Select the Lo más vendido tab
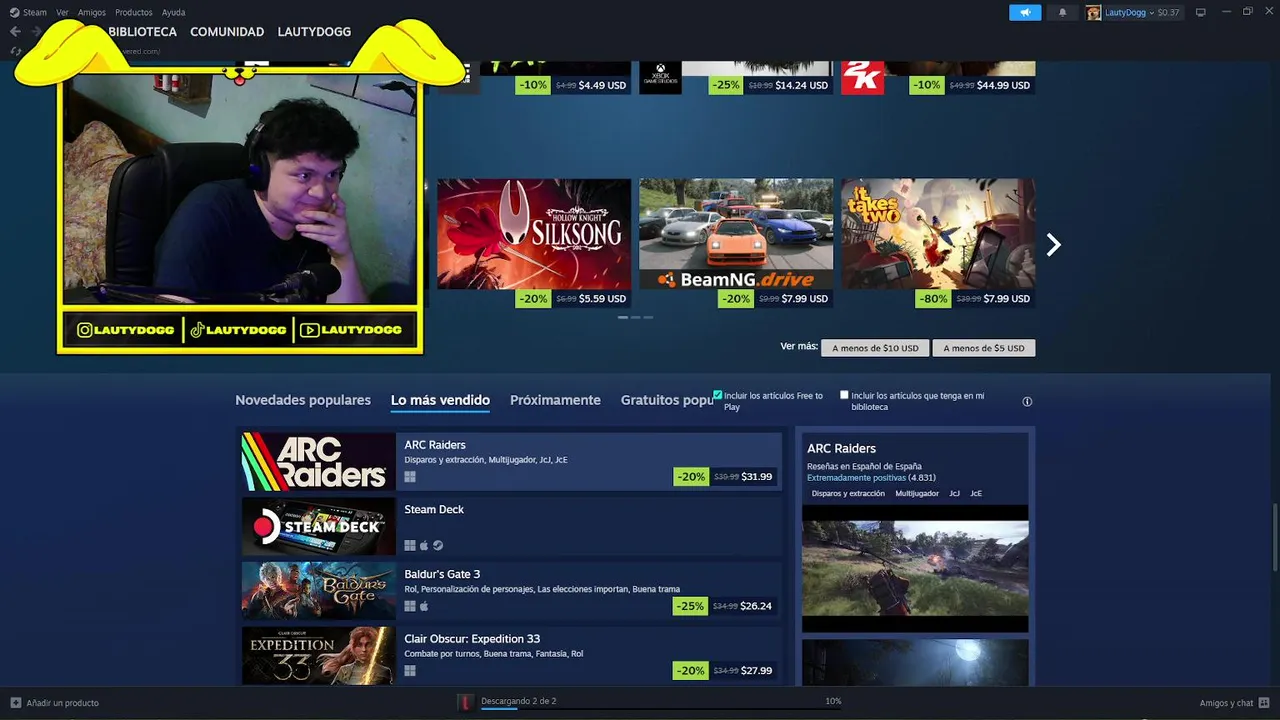 click(440, 400)
